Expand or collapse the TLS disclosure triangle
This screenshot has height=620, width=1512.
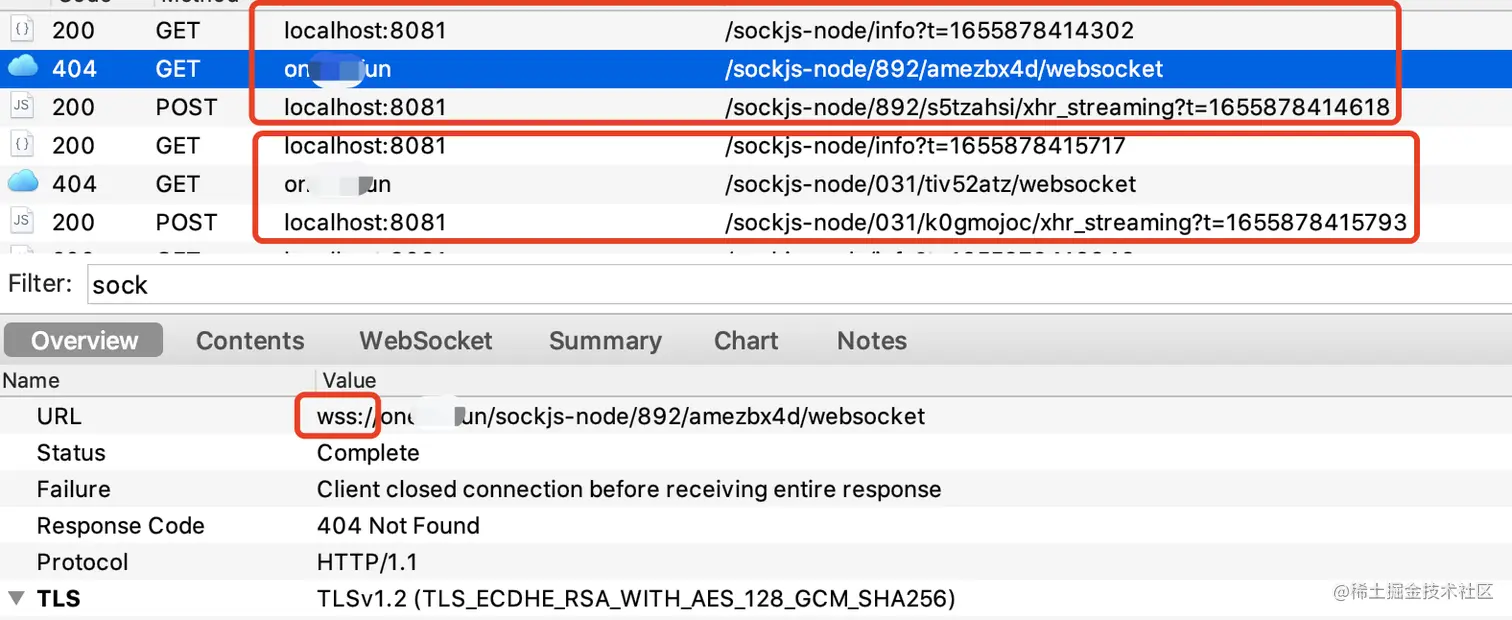[15, 599]
